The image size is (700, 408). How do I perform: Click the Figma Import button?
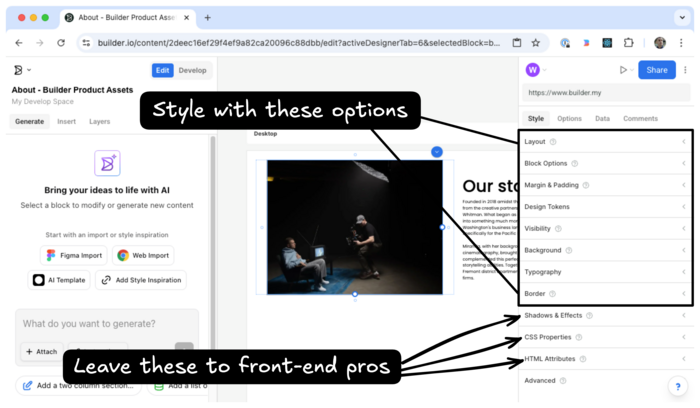point(74,255)
